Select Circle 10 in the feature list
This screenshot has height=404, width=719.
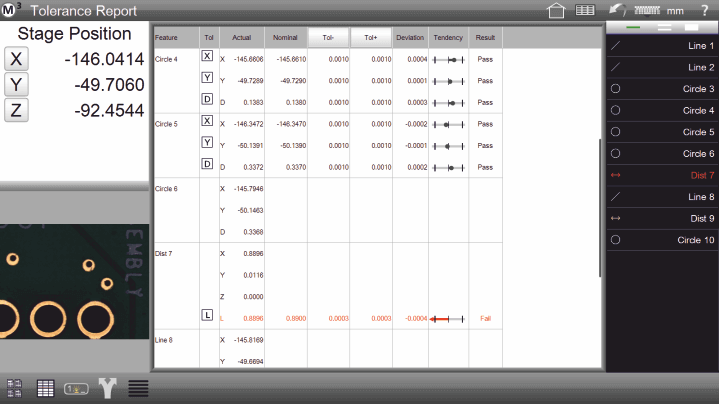coord(662,240)
